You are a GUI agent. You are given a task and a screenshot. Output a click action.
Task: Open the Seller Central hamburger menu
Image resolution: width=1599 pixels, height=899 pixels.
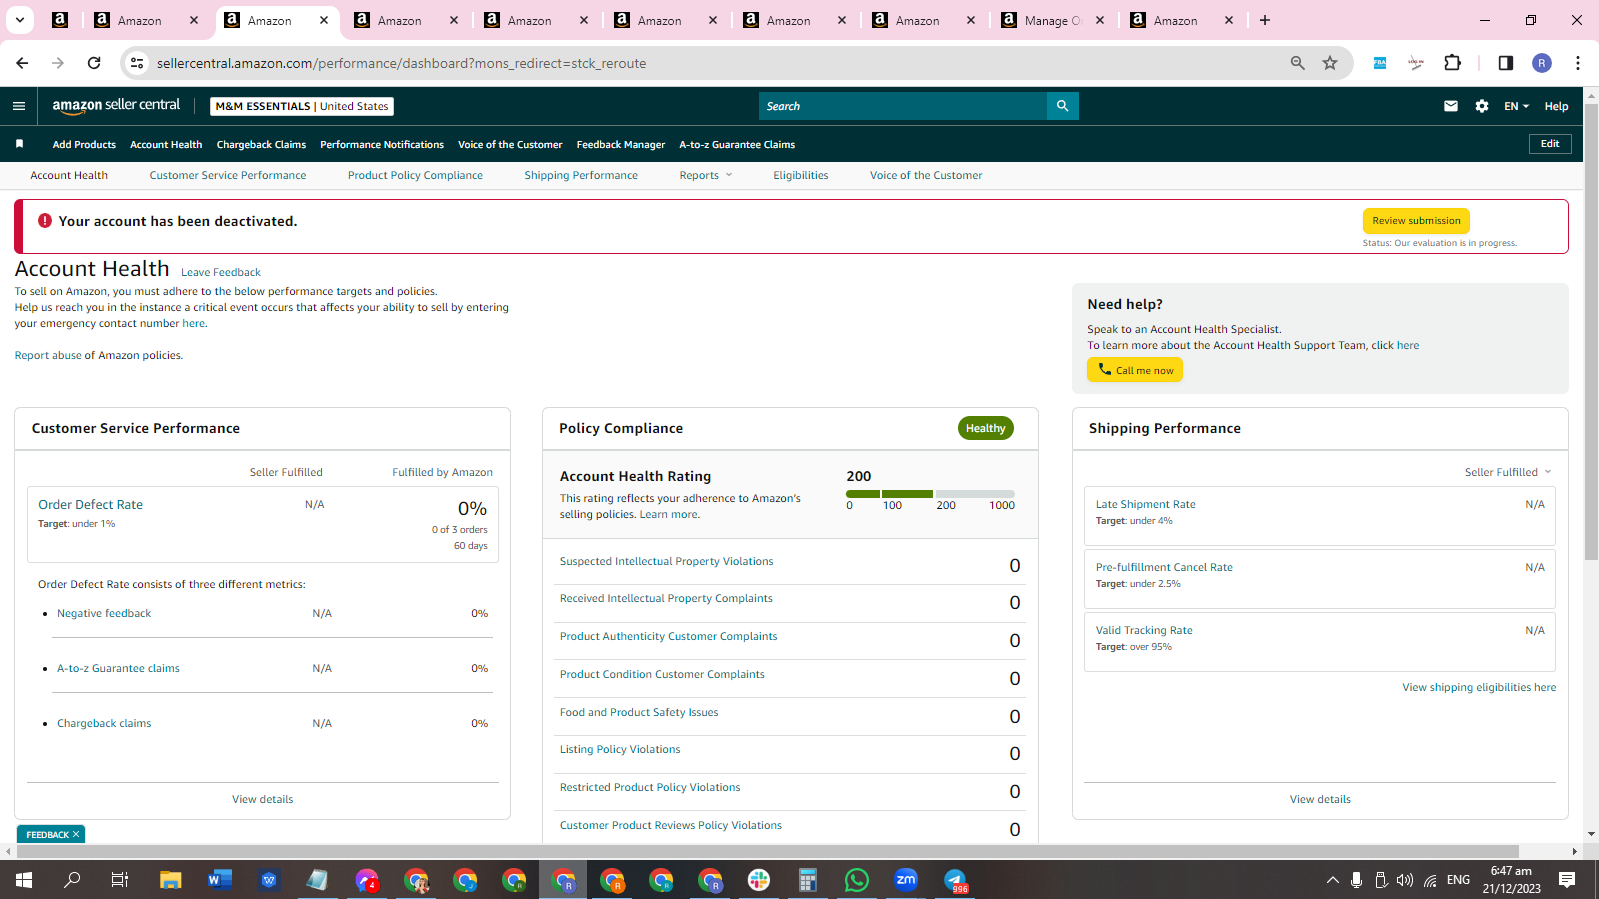19,106
